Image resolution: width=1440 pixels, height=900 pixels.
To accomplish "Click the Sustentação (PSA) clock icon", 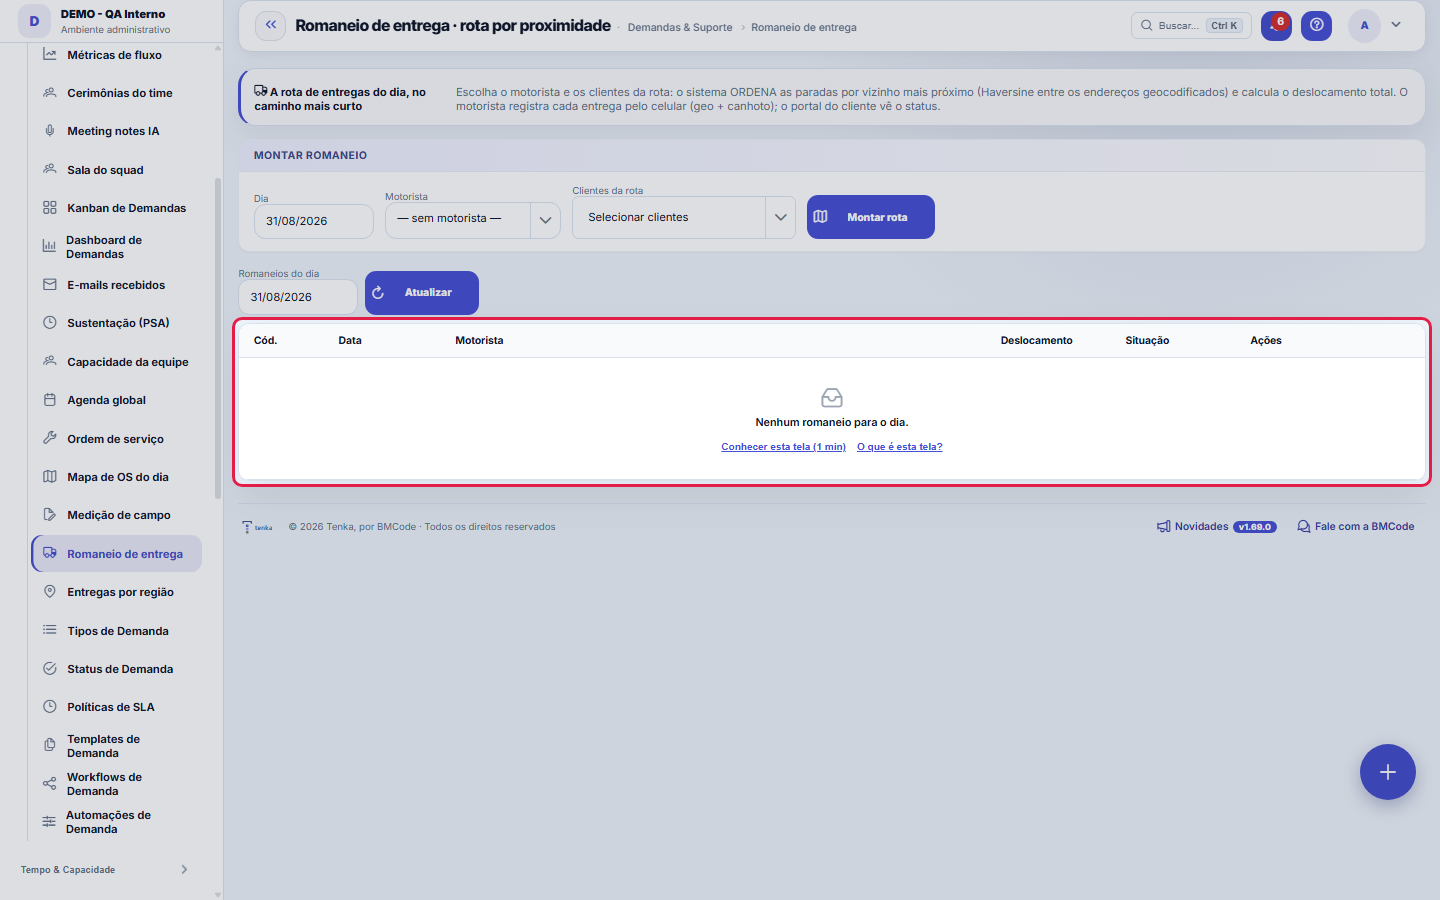I will coord(50,323).
